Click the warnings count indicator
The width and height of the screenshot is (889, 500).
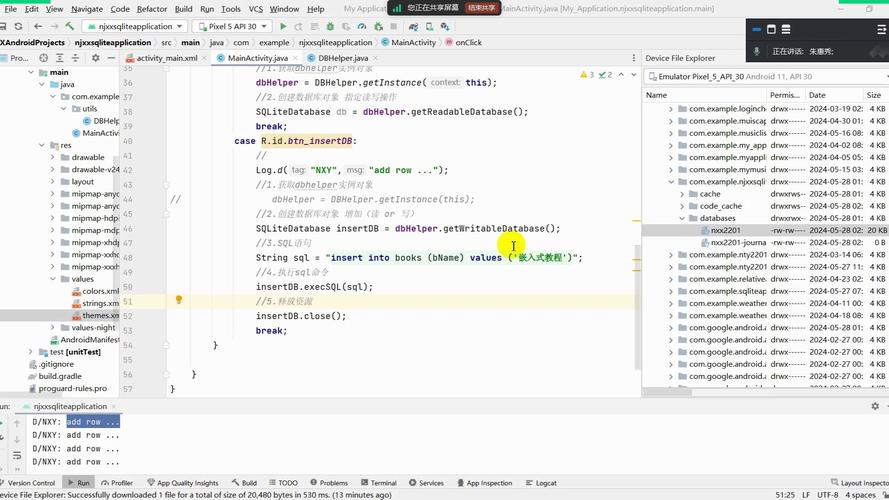point(587,75)
